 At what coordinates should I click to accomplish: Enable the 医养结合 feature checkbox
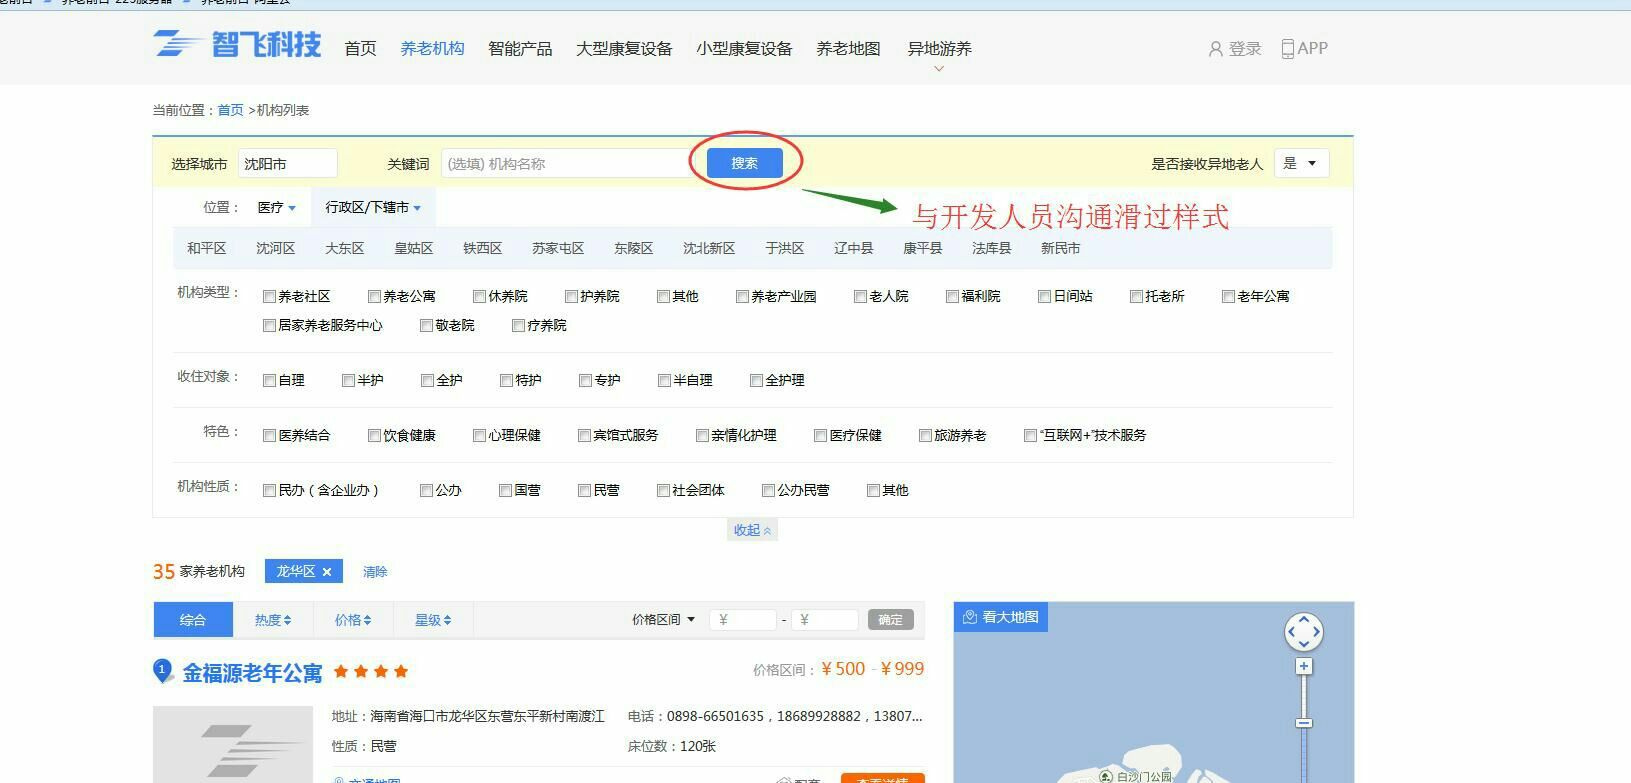(269, 436)
